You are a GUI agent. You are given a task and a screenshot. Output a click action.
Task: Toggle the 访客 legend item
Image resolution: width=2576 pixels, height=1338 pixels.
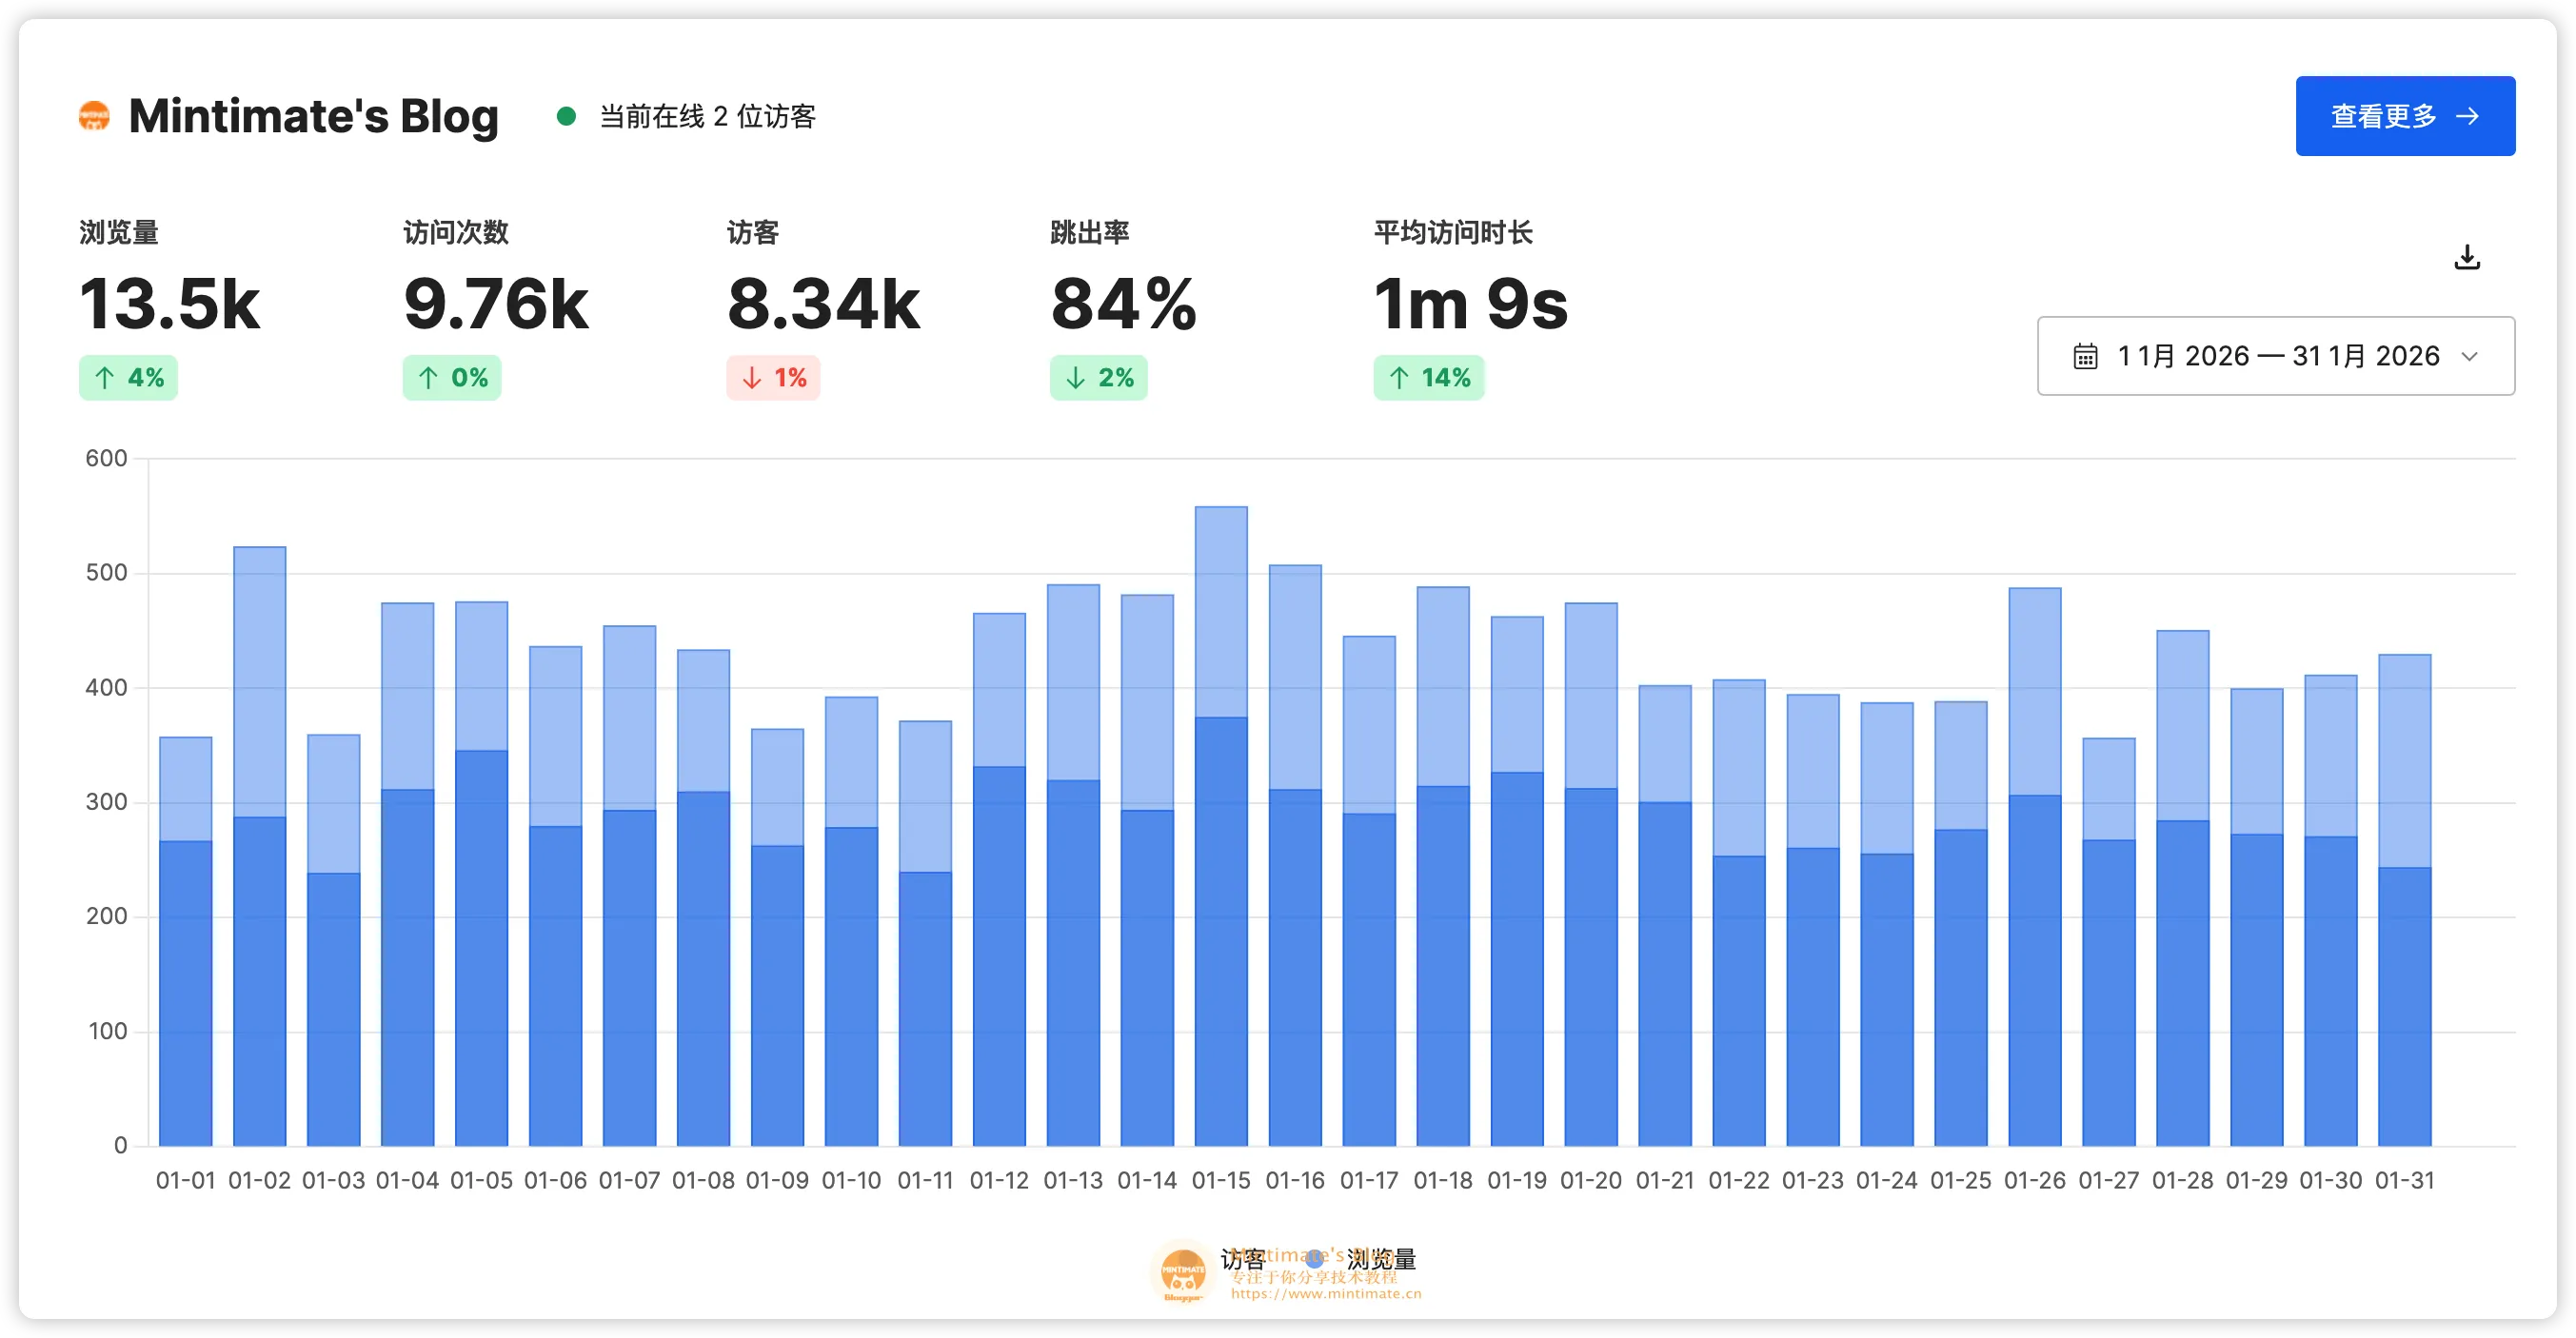pyautogui.click(x=1242, y=1259)
